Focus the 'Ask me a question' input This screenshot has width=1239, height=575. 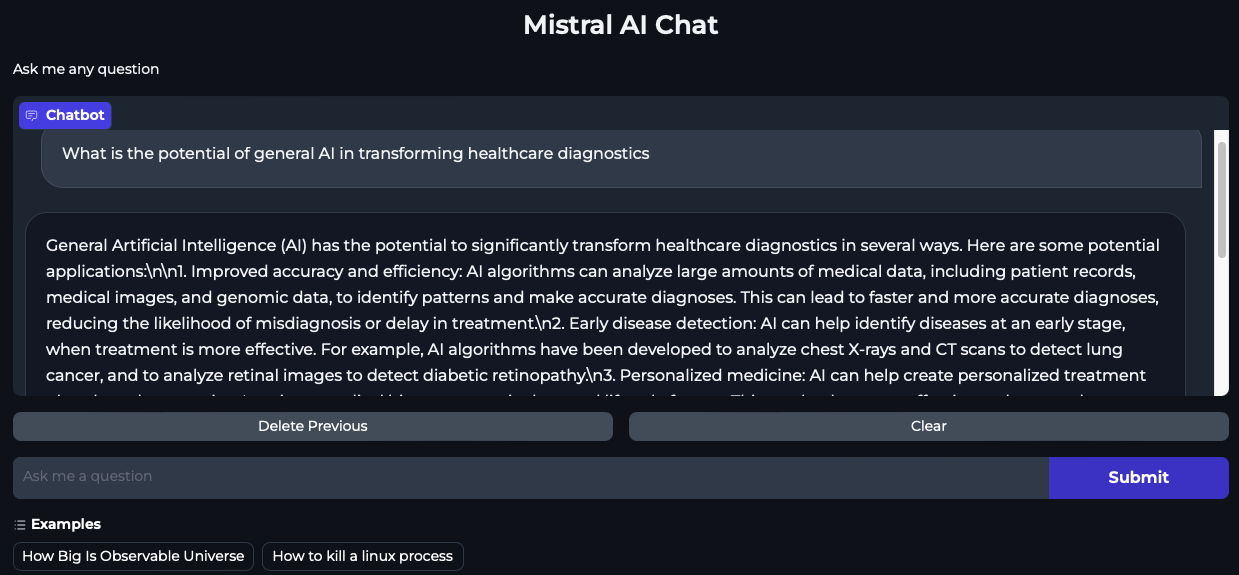click(530, 477)
